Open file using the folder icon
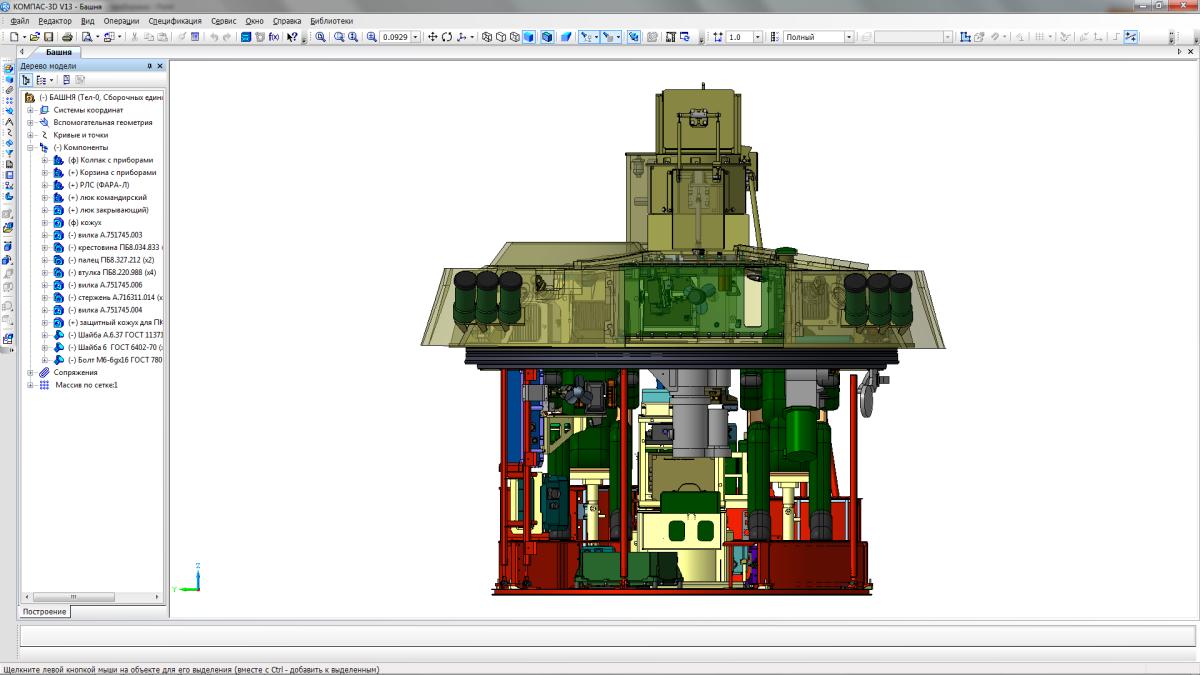Viewport: 1200px width, 675px height. click(34, 37)
